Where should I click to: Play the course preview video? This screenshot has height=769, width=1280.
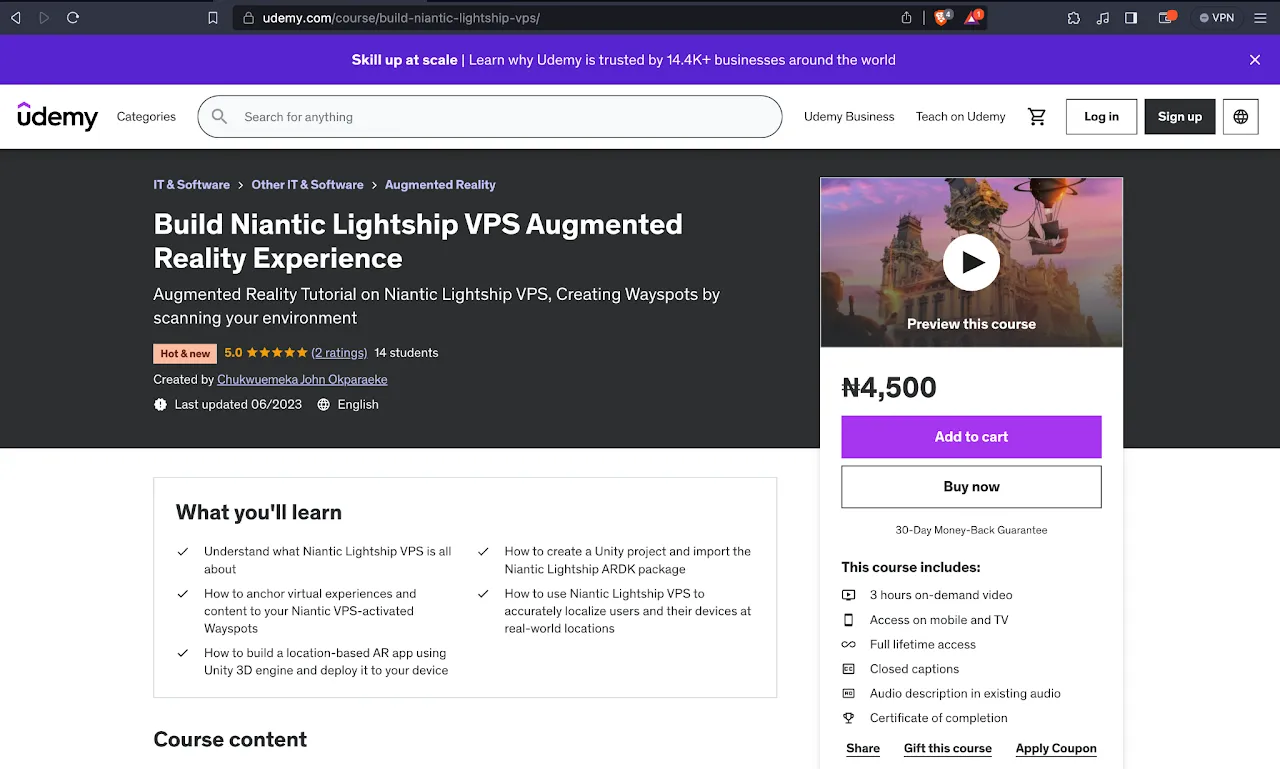click(971, 262)
